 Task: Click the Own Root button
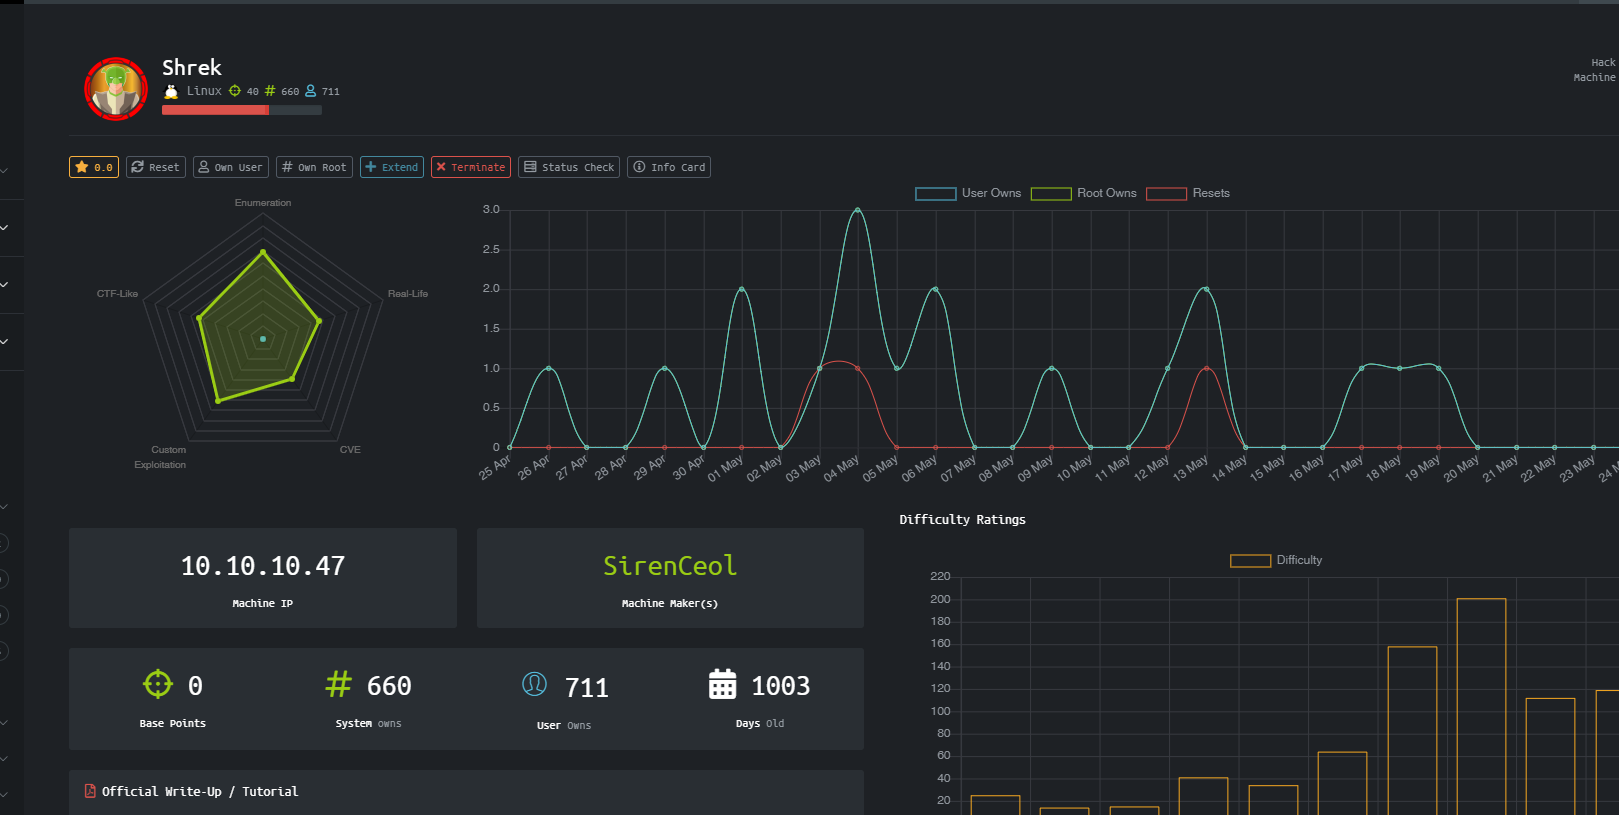(314, 167)
